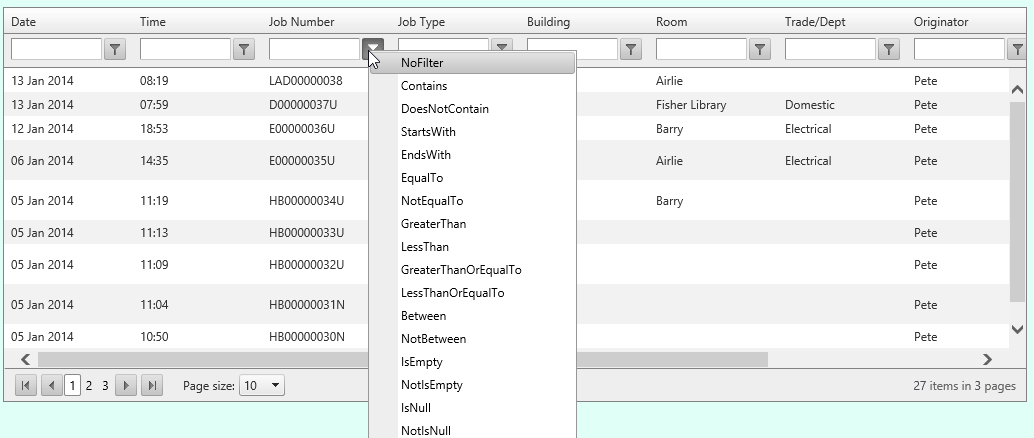Screen dimensions: 1034x438
Task: Click the Trade/Dept filter text box
Action: (830, 49)
